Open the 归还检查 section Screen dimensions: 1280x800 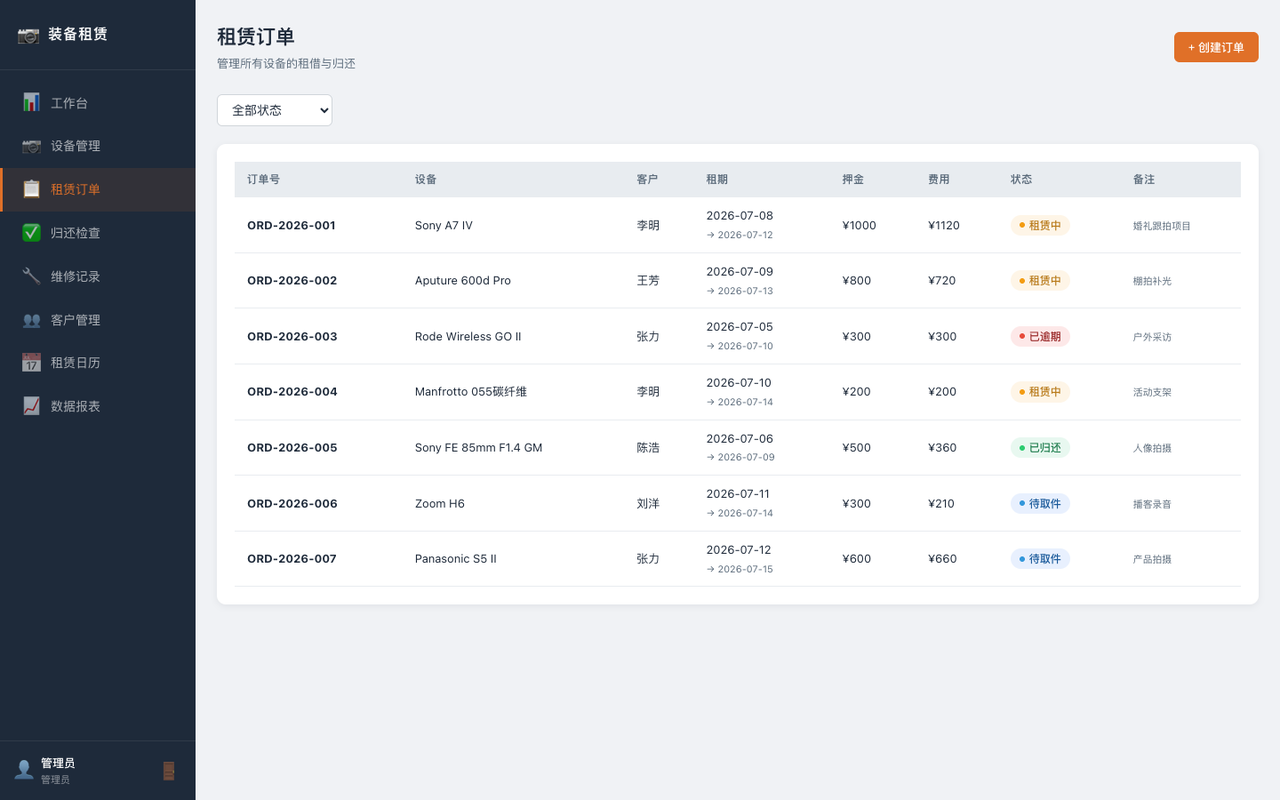[98, 233]
